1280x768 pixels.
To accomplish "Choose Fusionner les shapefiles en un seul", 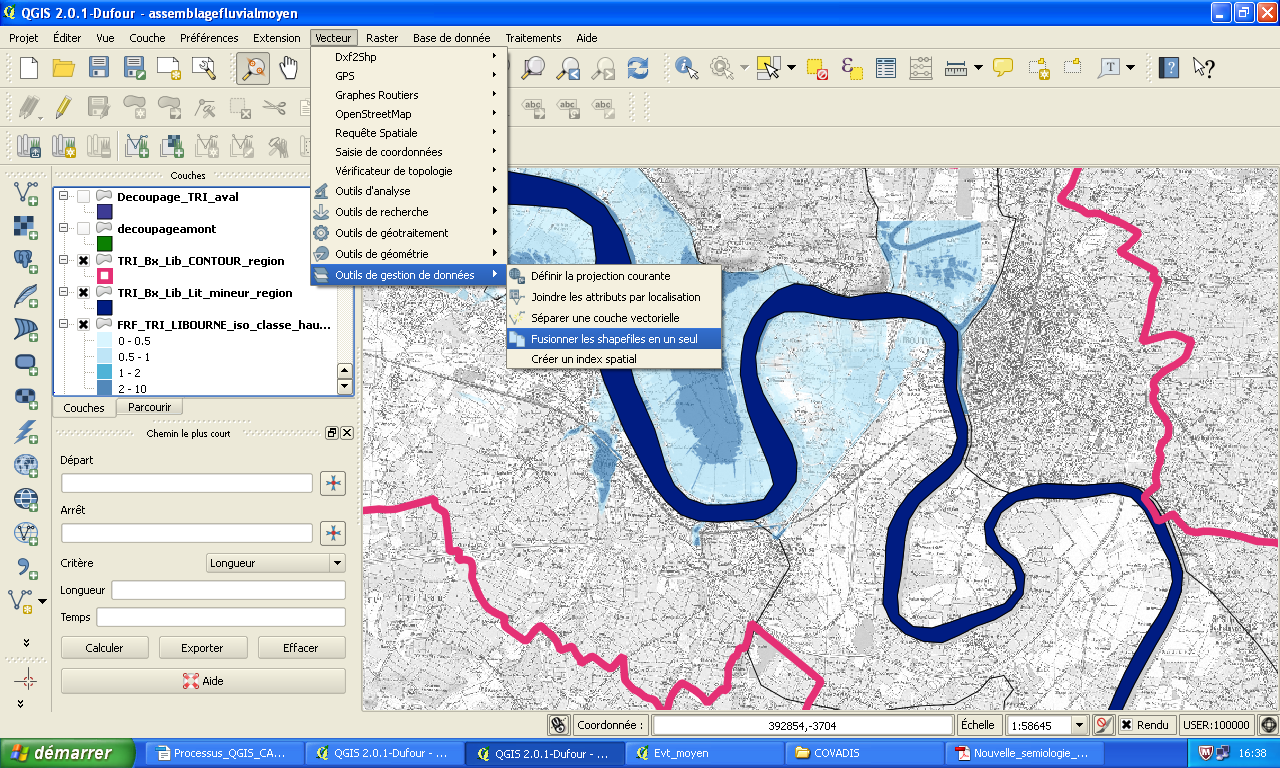I will coord(614,339).
